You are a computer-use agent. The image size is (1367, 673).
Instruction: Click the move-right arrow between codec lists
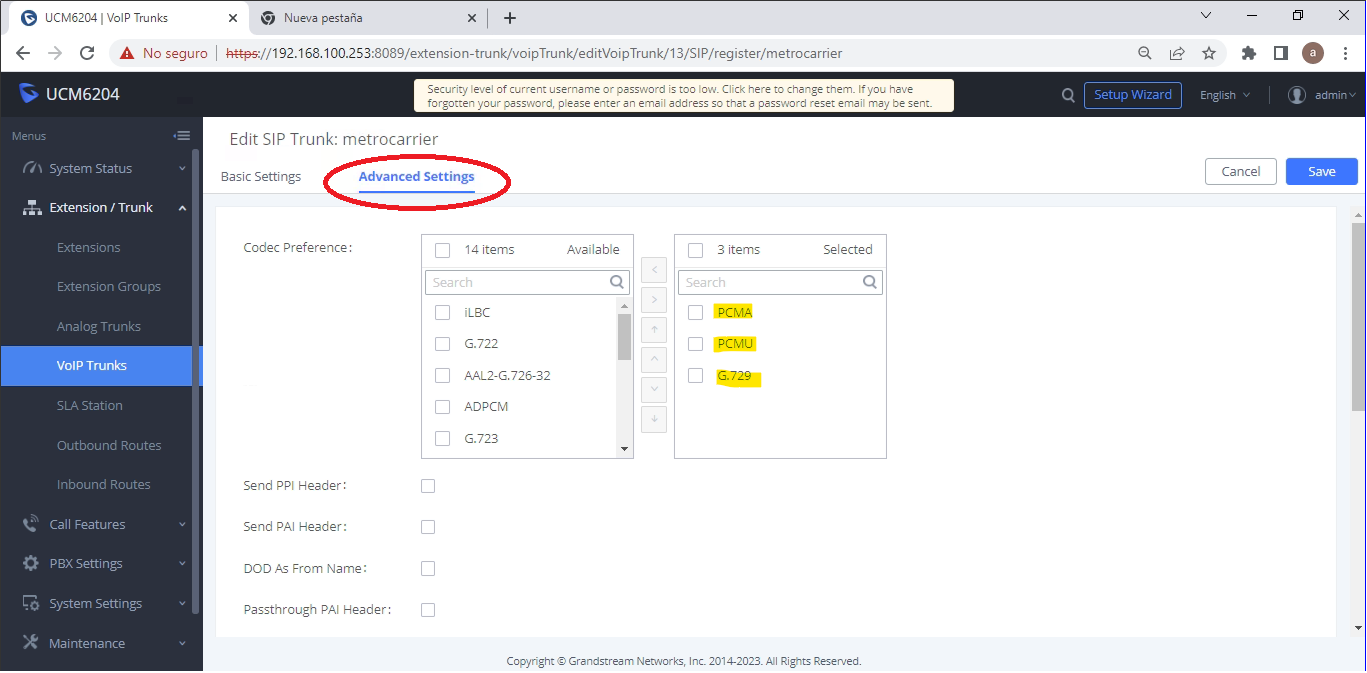[653, 299]
